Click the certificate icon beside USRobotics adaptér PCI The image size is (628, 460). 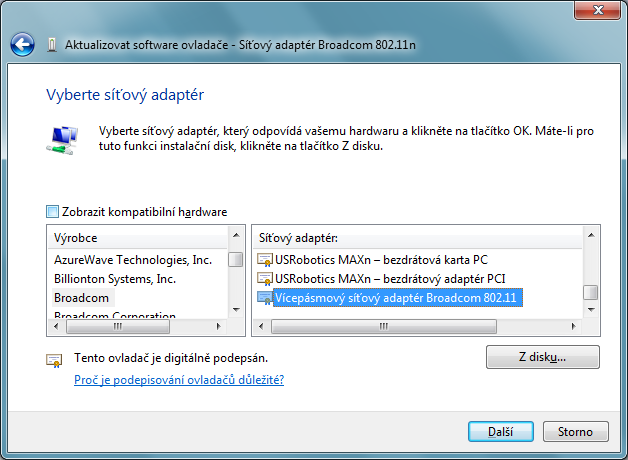(265, 279)
